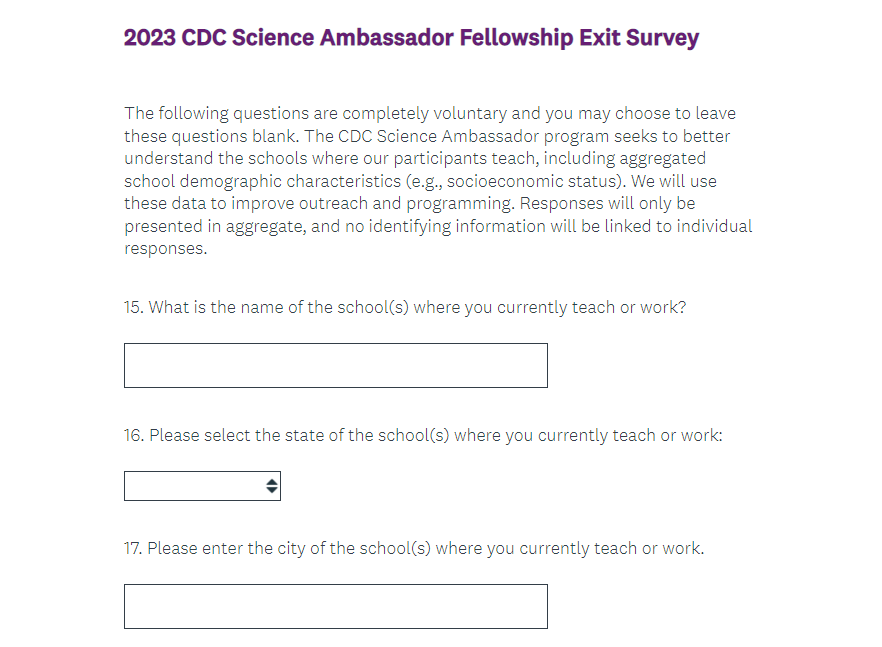Screen dimensions: 882x647
Task: Click the up-down arrow icon in state selector
Action: 272,486
